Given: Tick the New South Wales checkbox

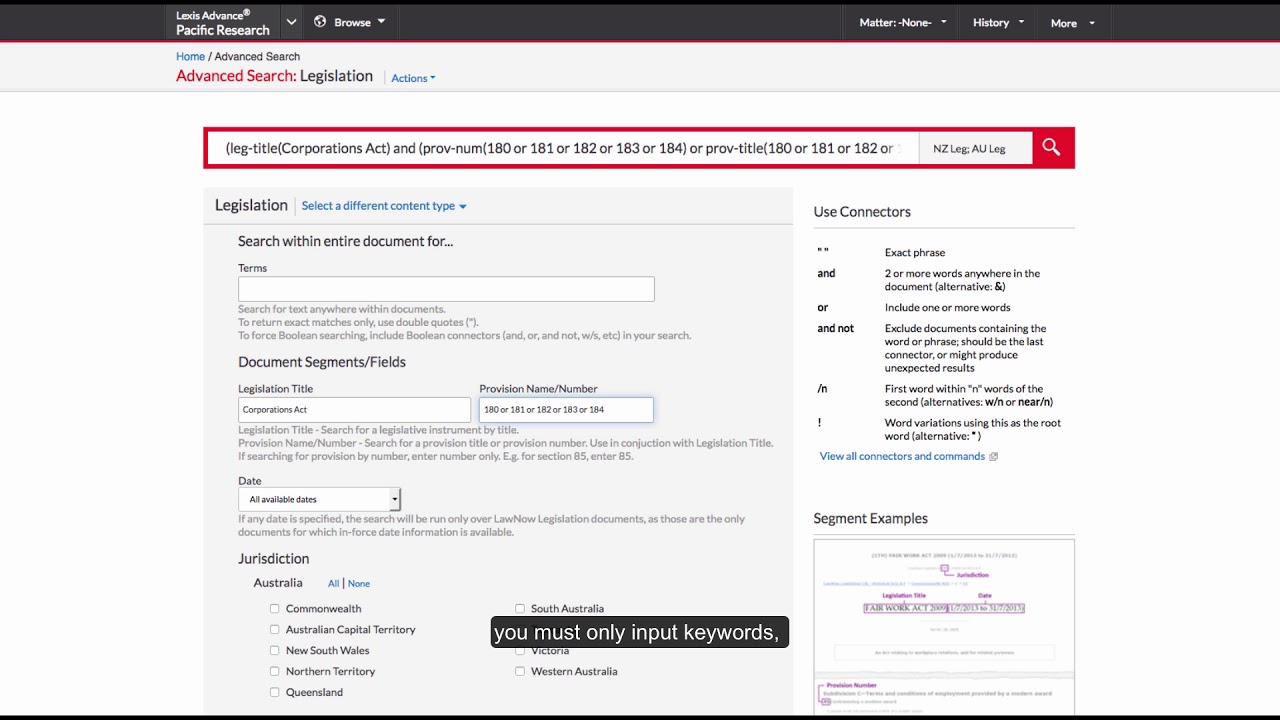Looking at the screenshot, I should point(274,650).
